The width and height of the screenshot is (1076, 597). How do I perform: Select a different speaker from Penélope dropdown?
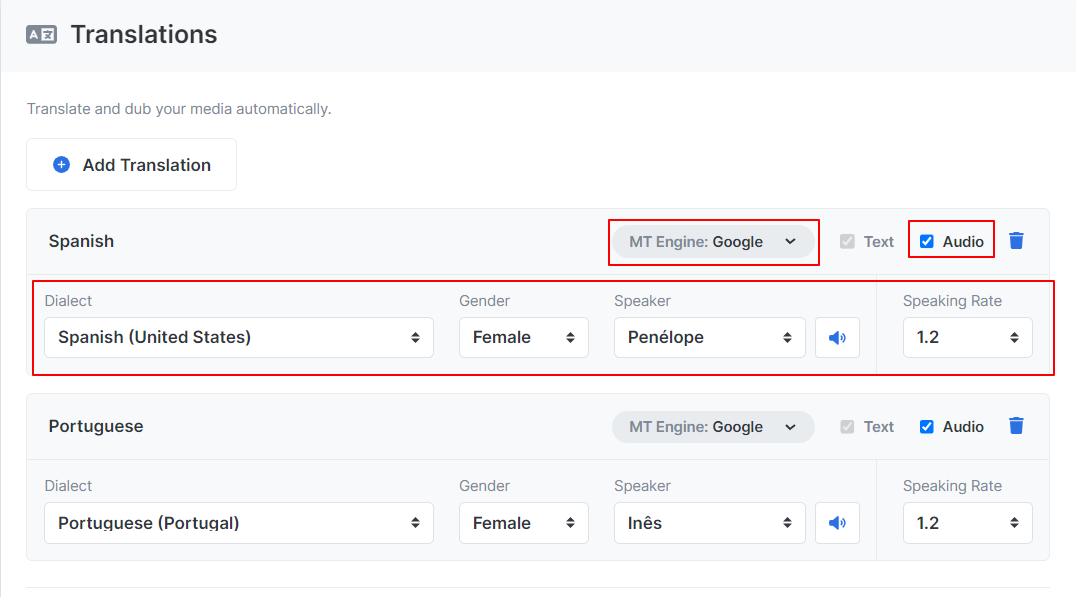[710, 338]
